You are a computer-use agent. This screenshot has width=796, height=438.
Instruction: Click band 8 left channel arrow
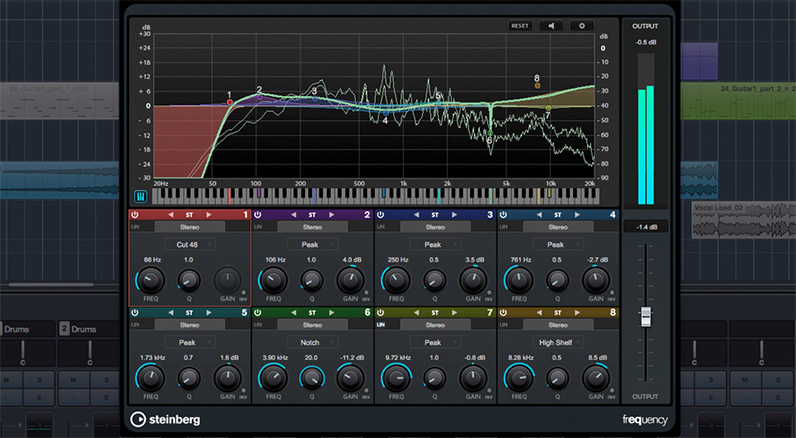(x=539, y=313)
